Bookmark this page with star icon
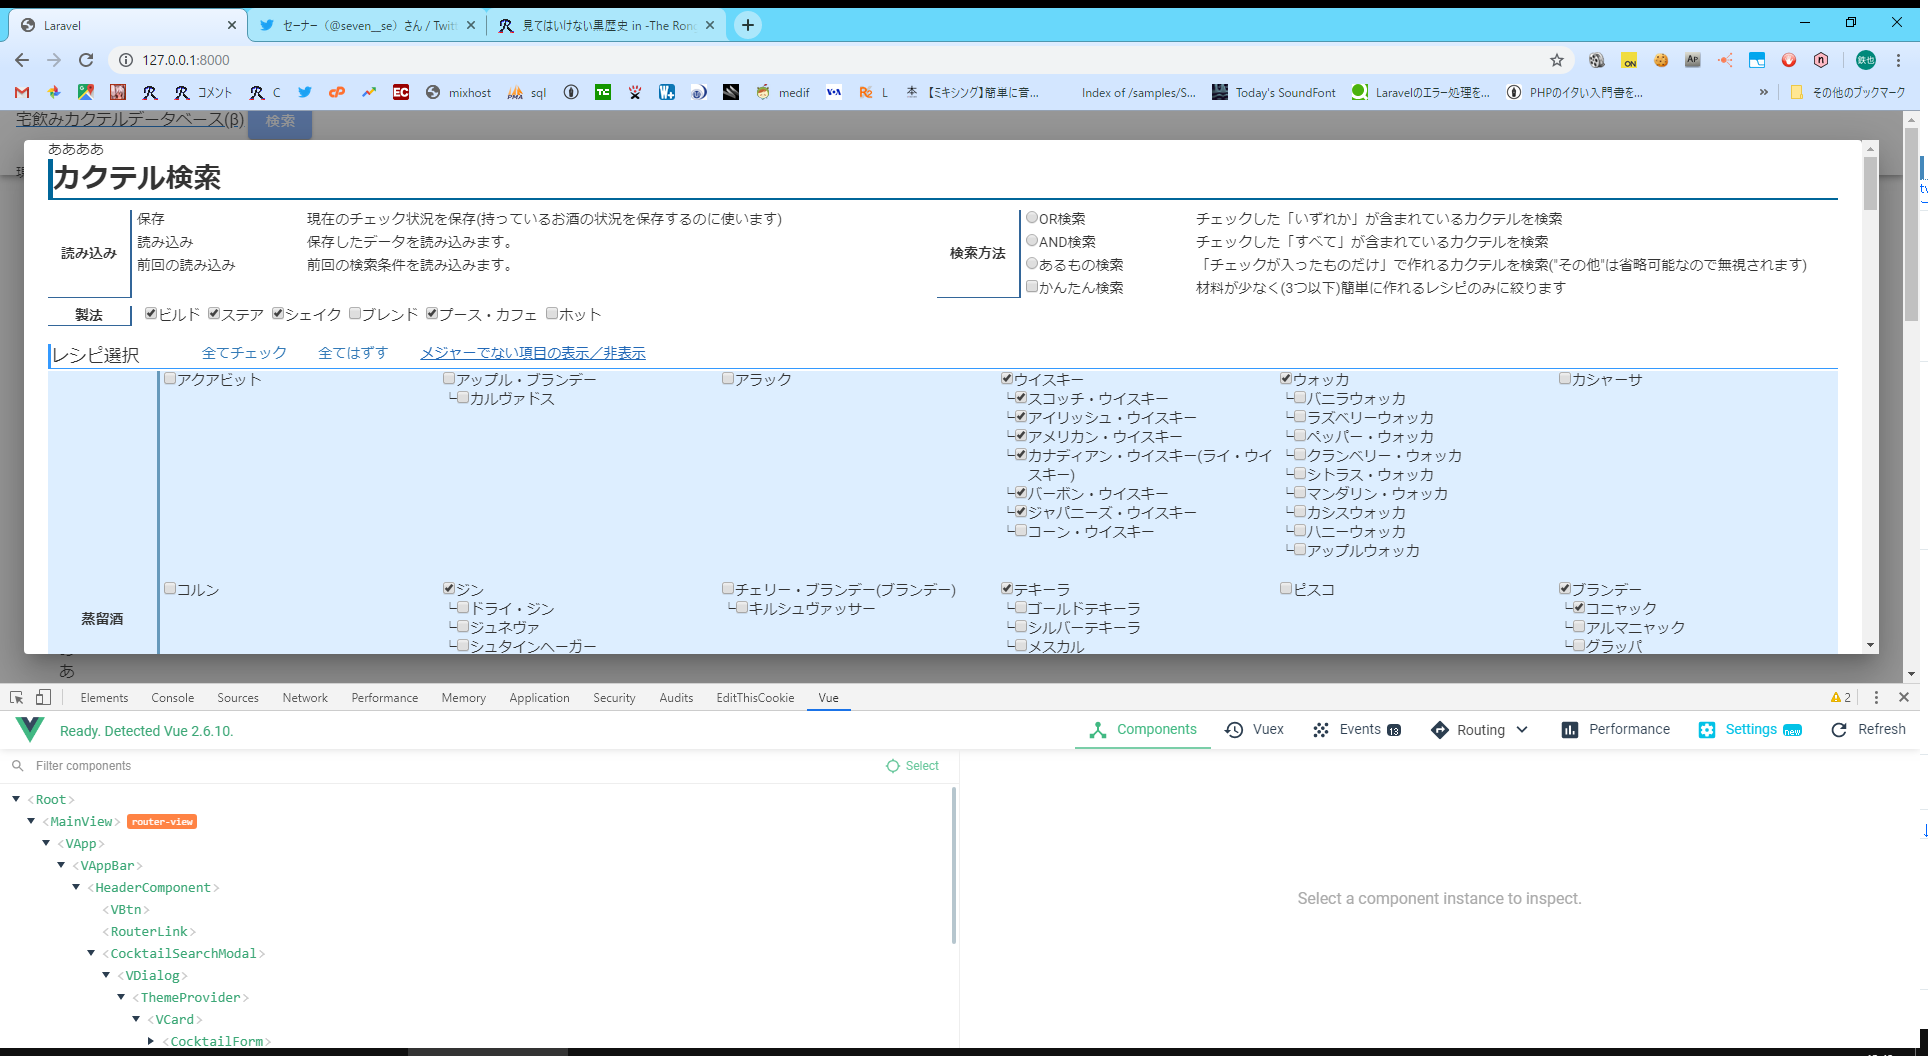 (1556, 60)
